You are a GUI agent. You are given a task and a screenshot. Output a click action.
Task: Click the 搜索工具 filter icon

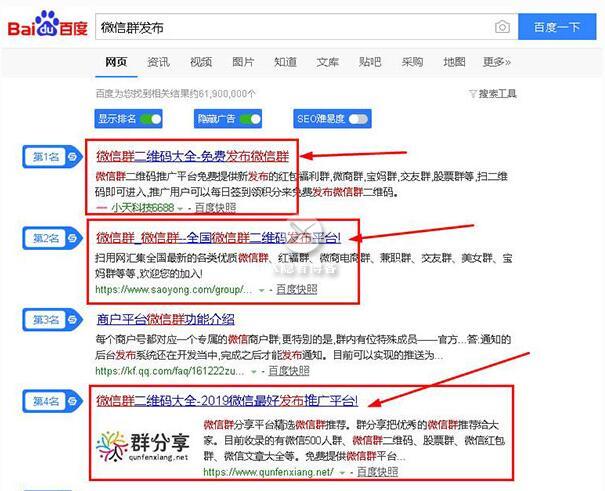click(473, 94)
